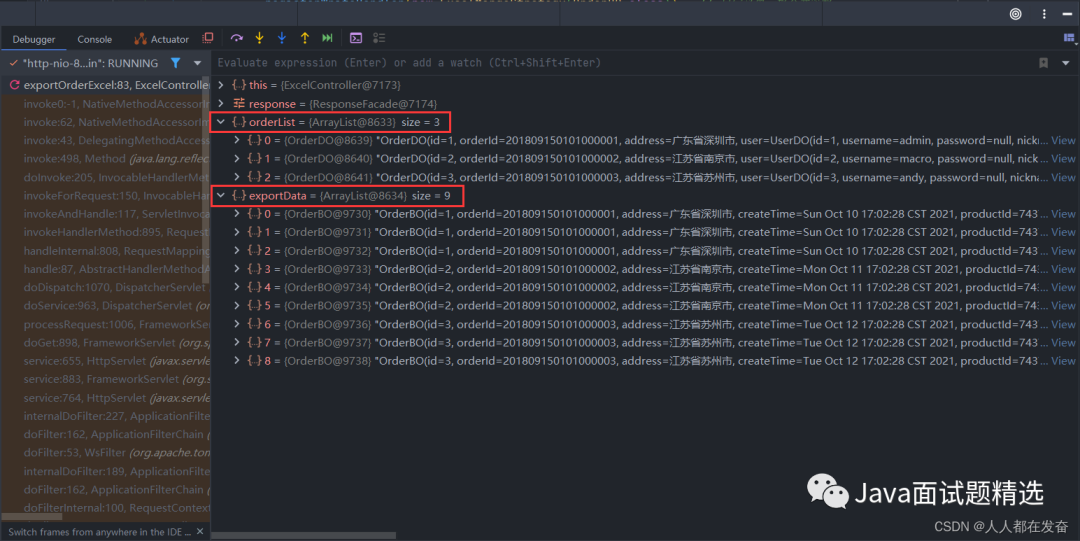Expand the 'this' ExcelController variable
The image size is (1080, 541).
point(221,85)
